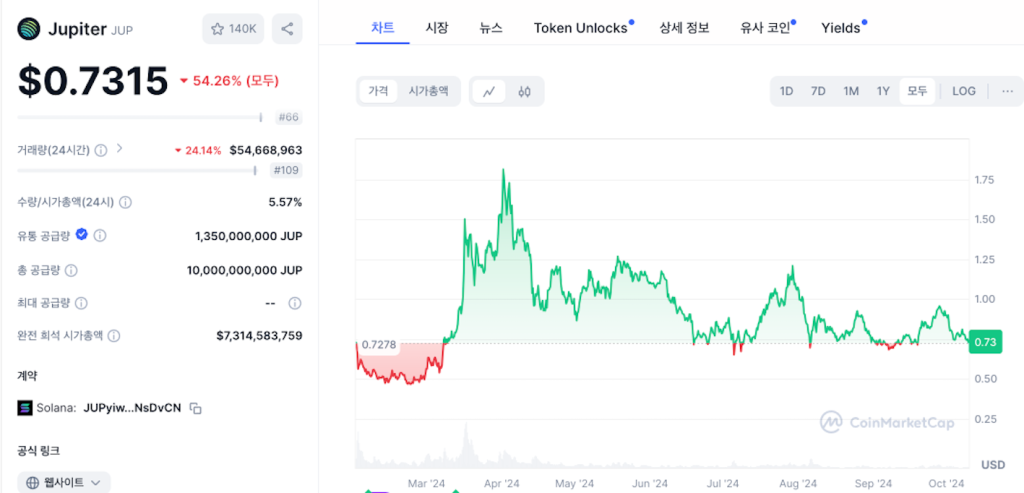Click the Solana chain logo icon
Viewport: 1024px width, 493px height.
click(25, 408)
